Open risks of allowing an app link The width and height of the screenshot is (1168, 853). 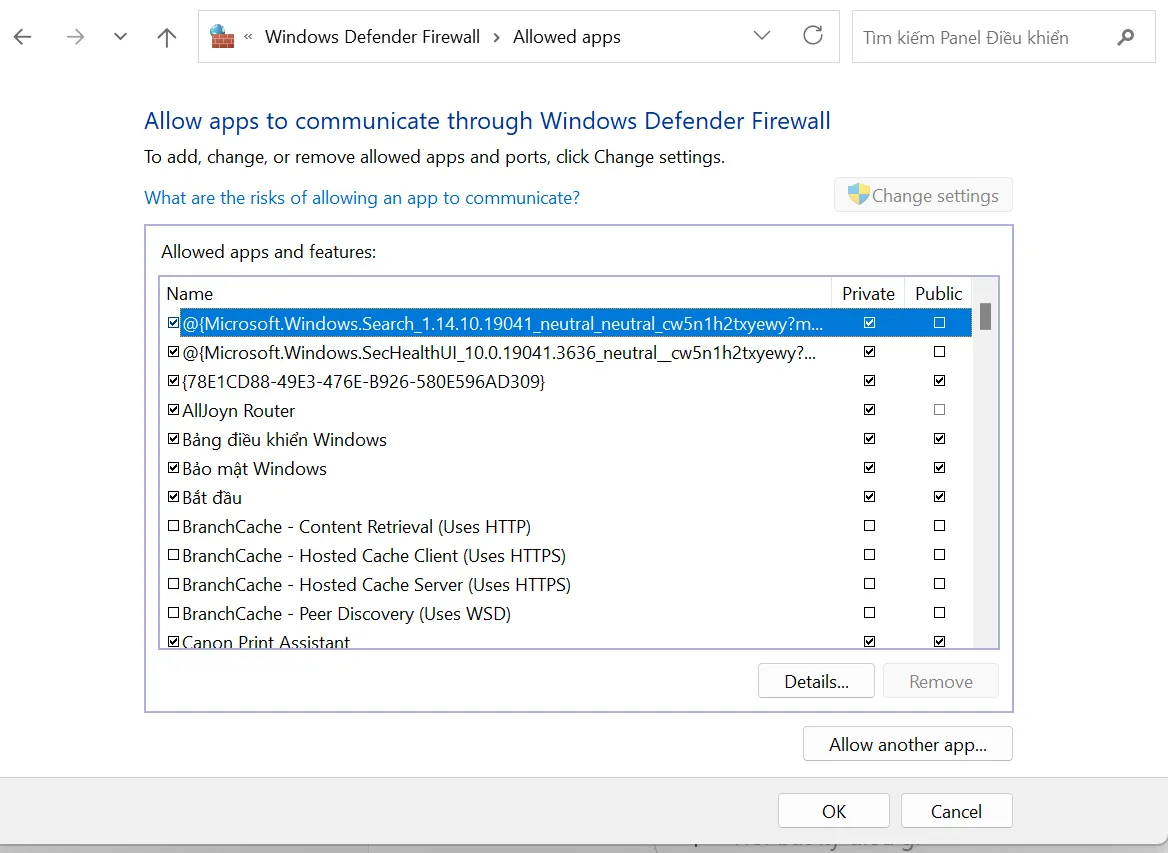click(x=362, y=198)
